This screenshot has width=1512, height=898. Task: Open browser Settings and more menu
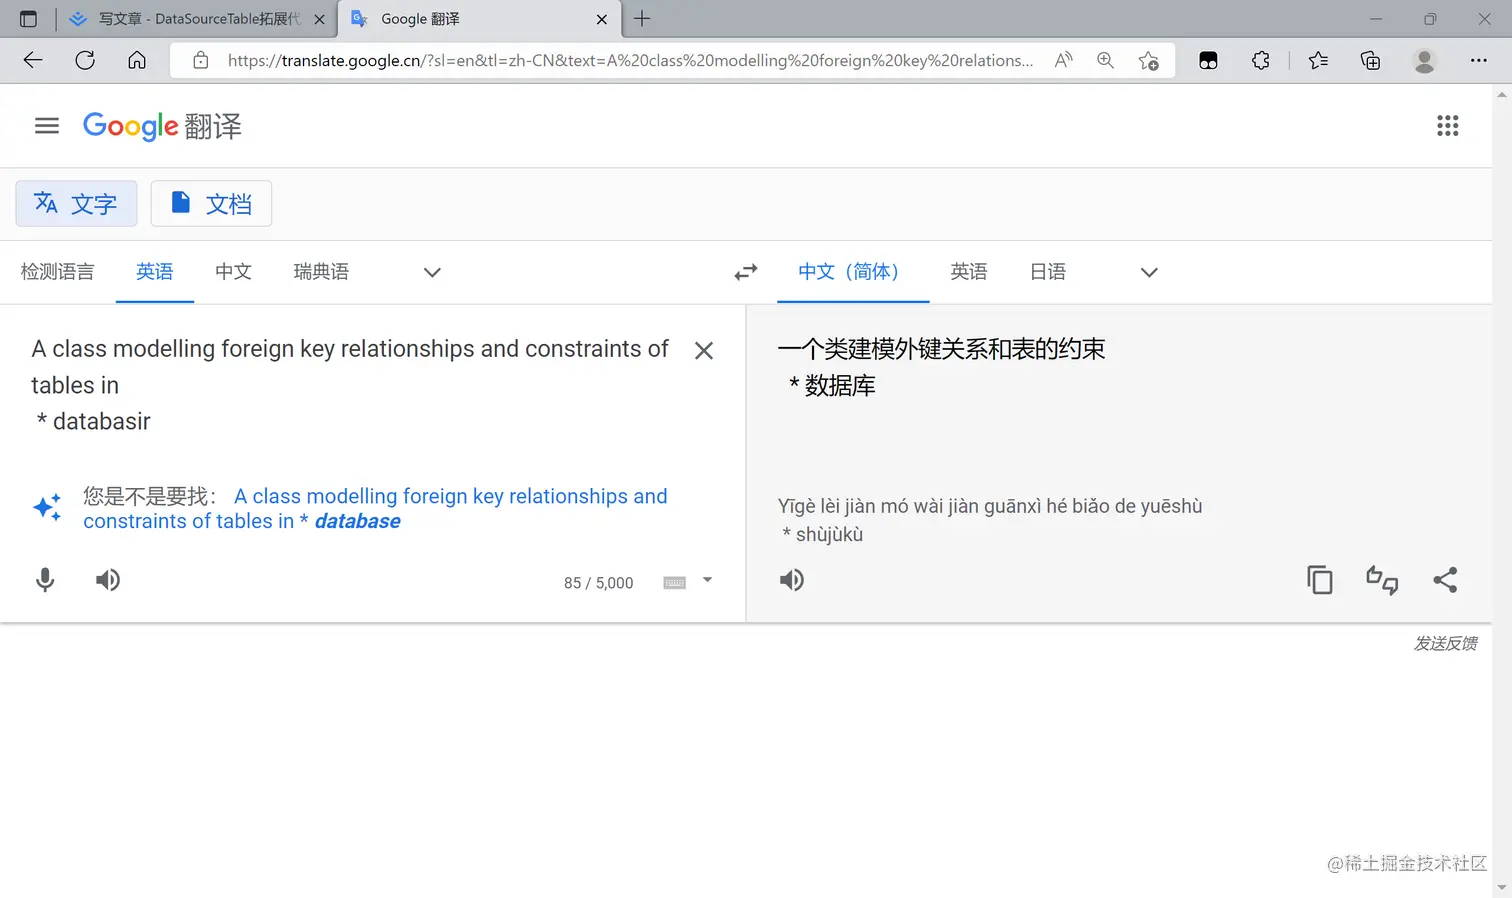click(1478, 60)
